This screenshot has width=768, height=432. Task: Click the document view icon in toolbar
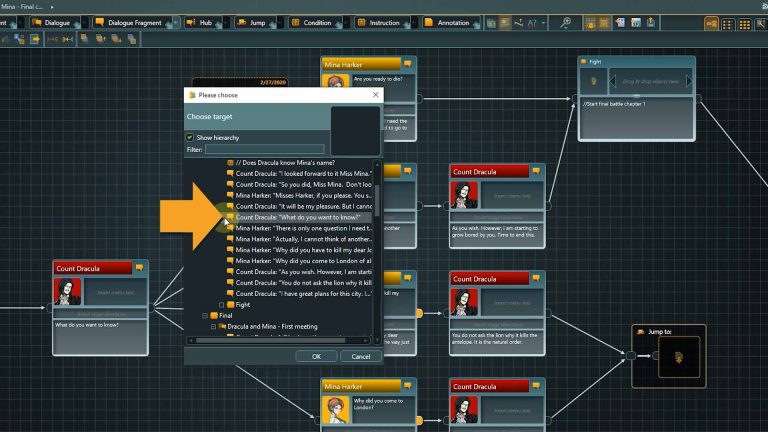(620, 23)
